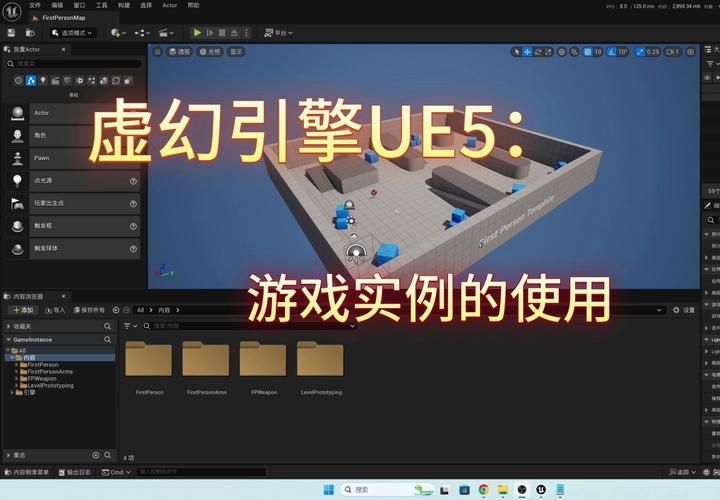Toggle the world/local coordinate system globe

pos(562,52)
